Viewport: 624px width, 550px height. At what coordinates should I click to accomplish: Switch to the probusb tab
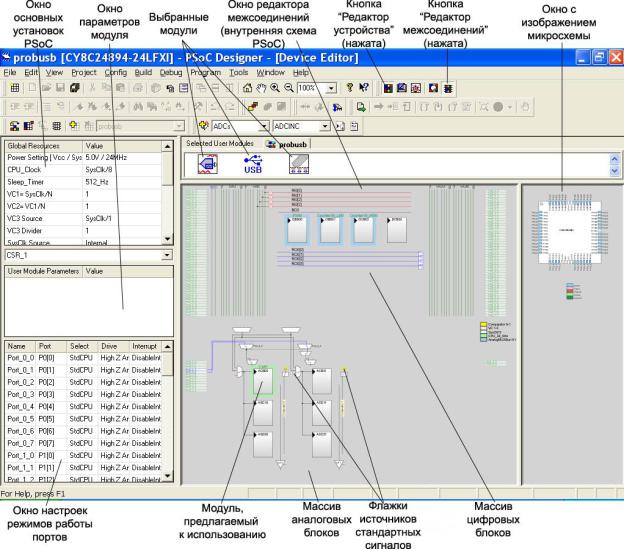coord(288,144)
